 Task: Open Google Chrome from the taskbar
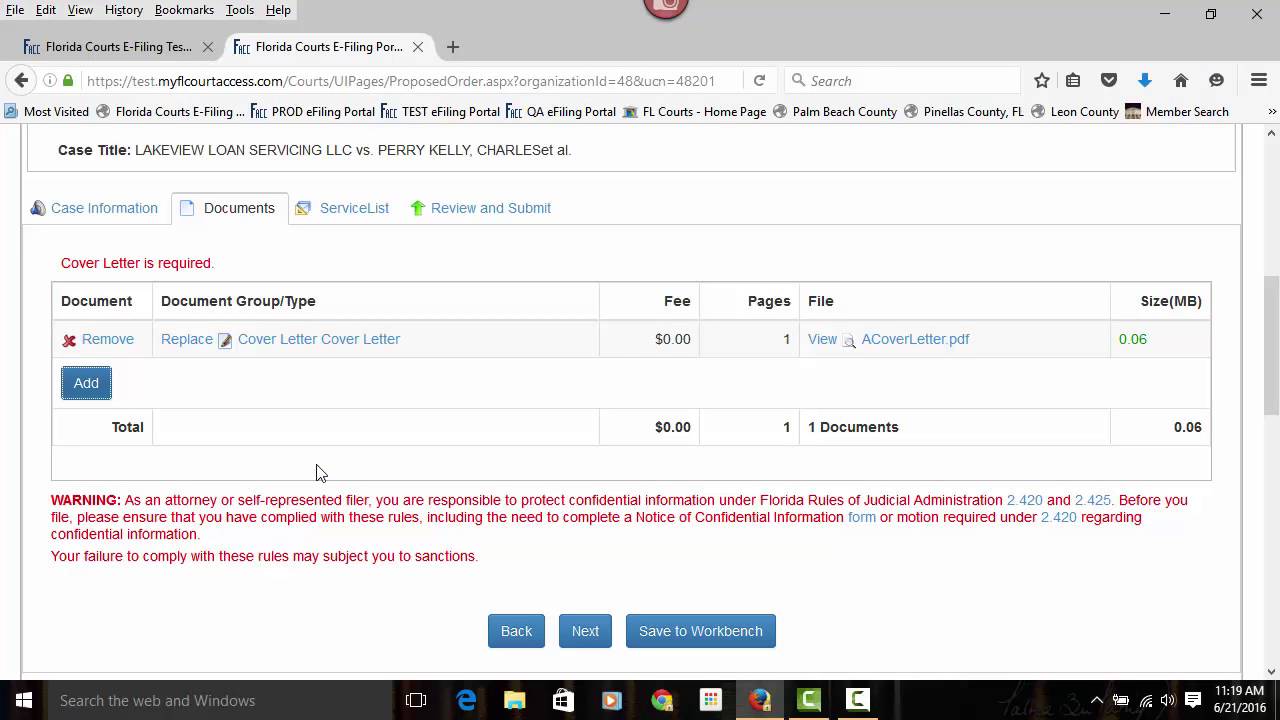pyautogui.click(x=661, y=700)
